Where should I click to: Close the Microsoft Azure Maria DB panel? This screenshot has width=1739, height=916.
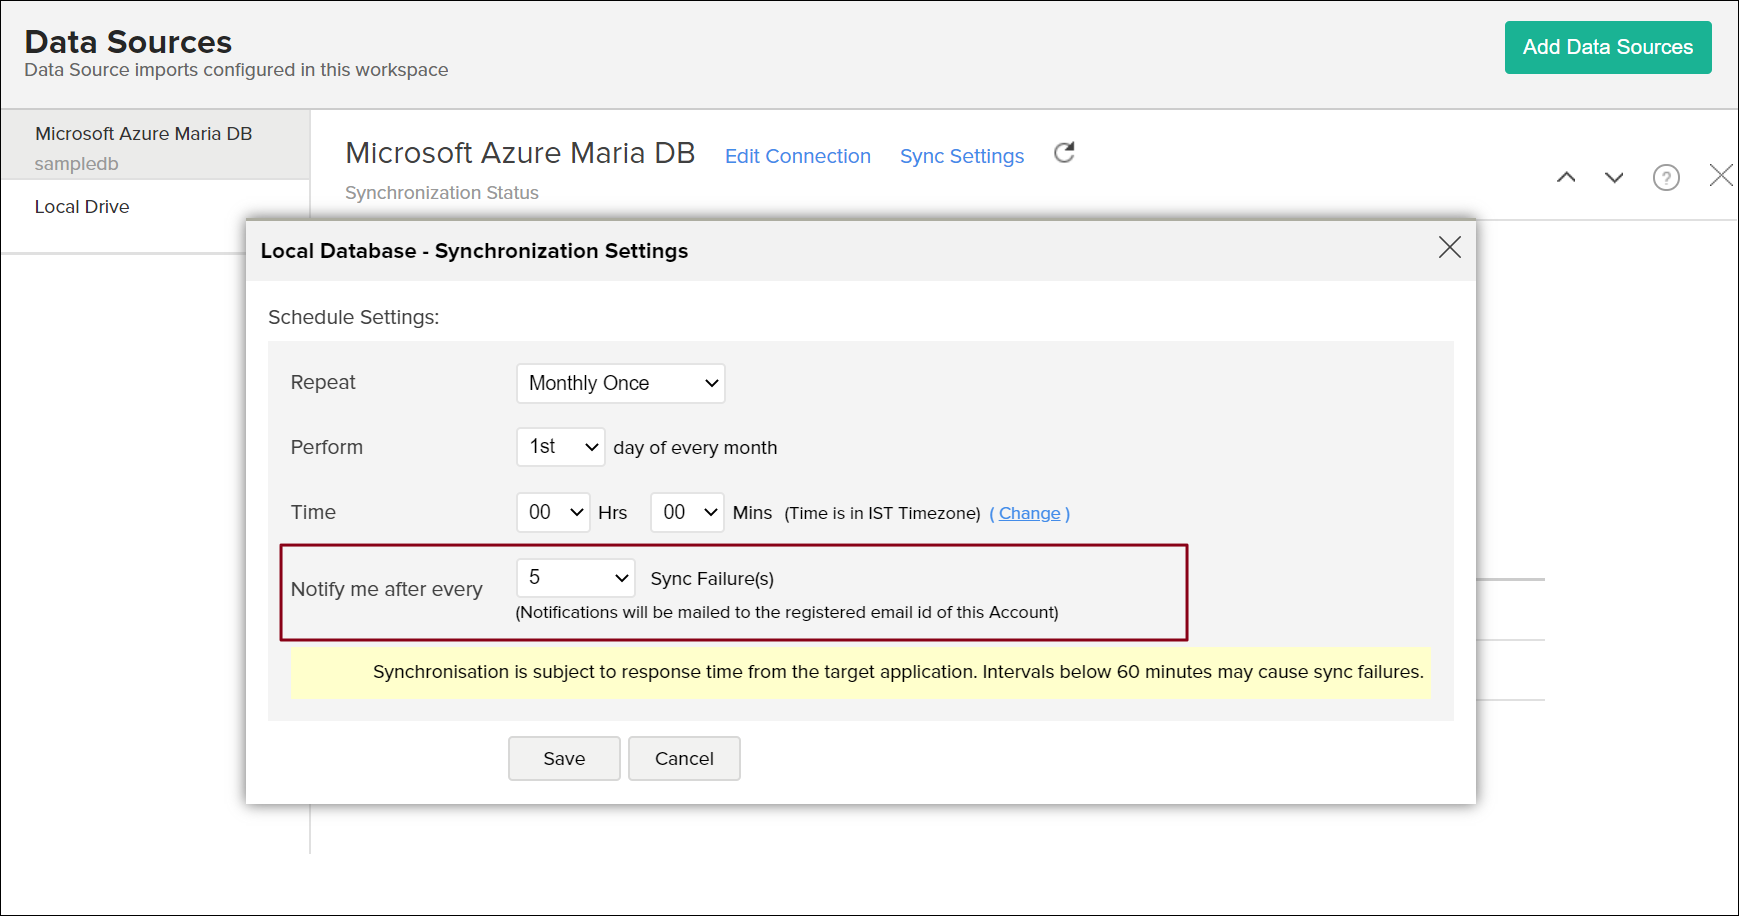tap(1721, 175)
